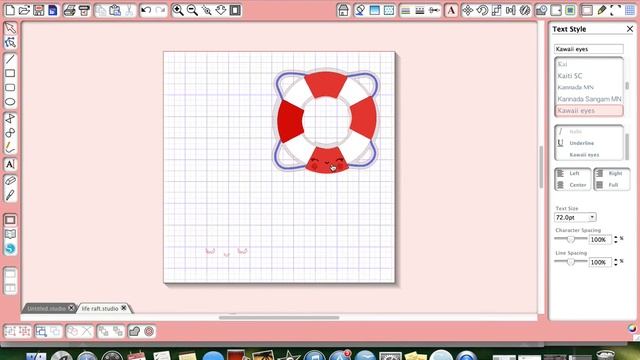Create a new document
Screen dimensions: 640x360
(10, 10)
